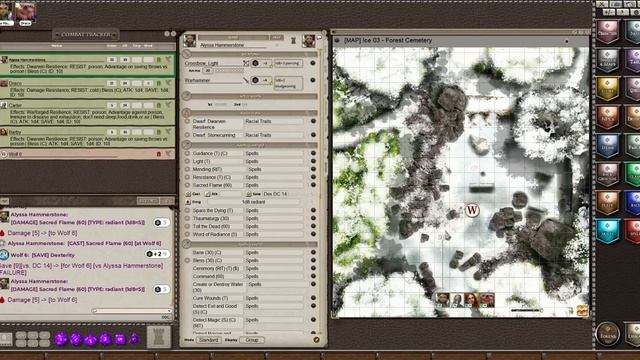640x360 pixels.
Task: Open the Tokens sidebar button
Action: coord(607,334)
